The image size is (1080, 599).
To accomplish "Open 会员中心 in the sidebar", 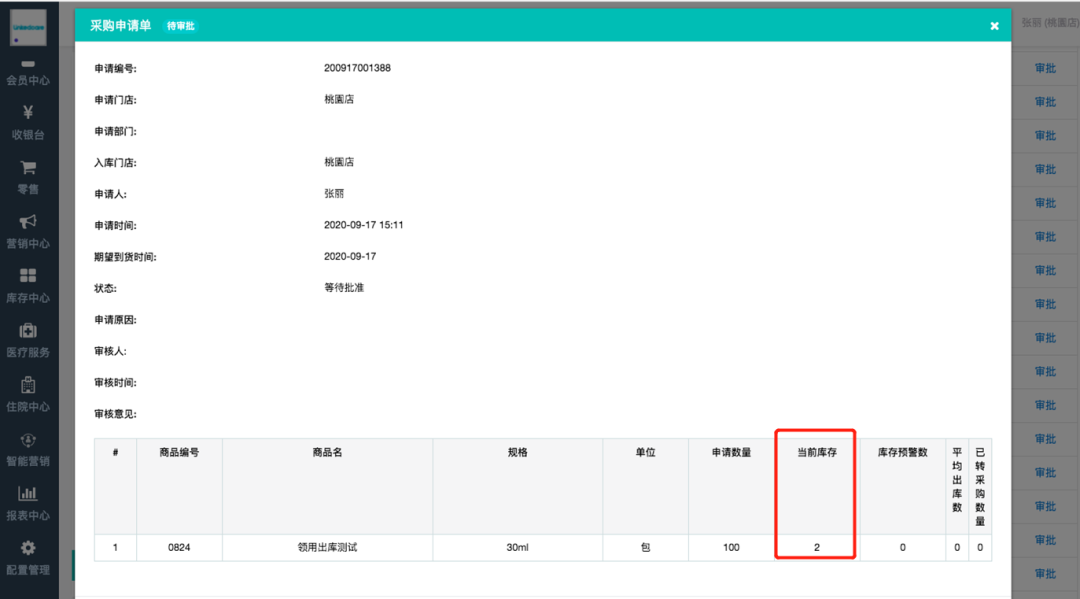I will tap(28, 73).
